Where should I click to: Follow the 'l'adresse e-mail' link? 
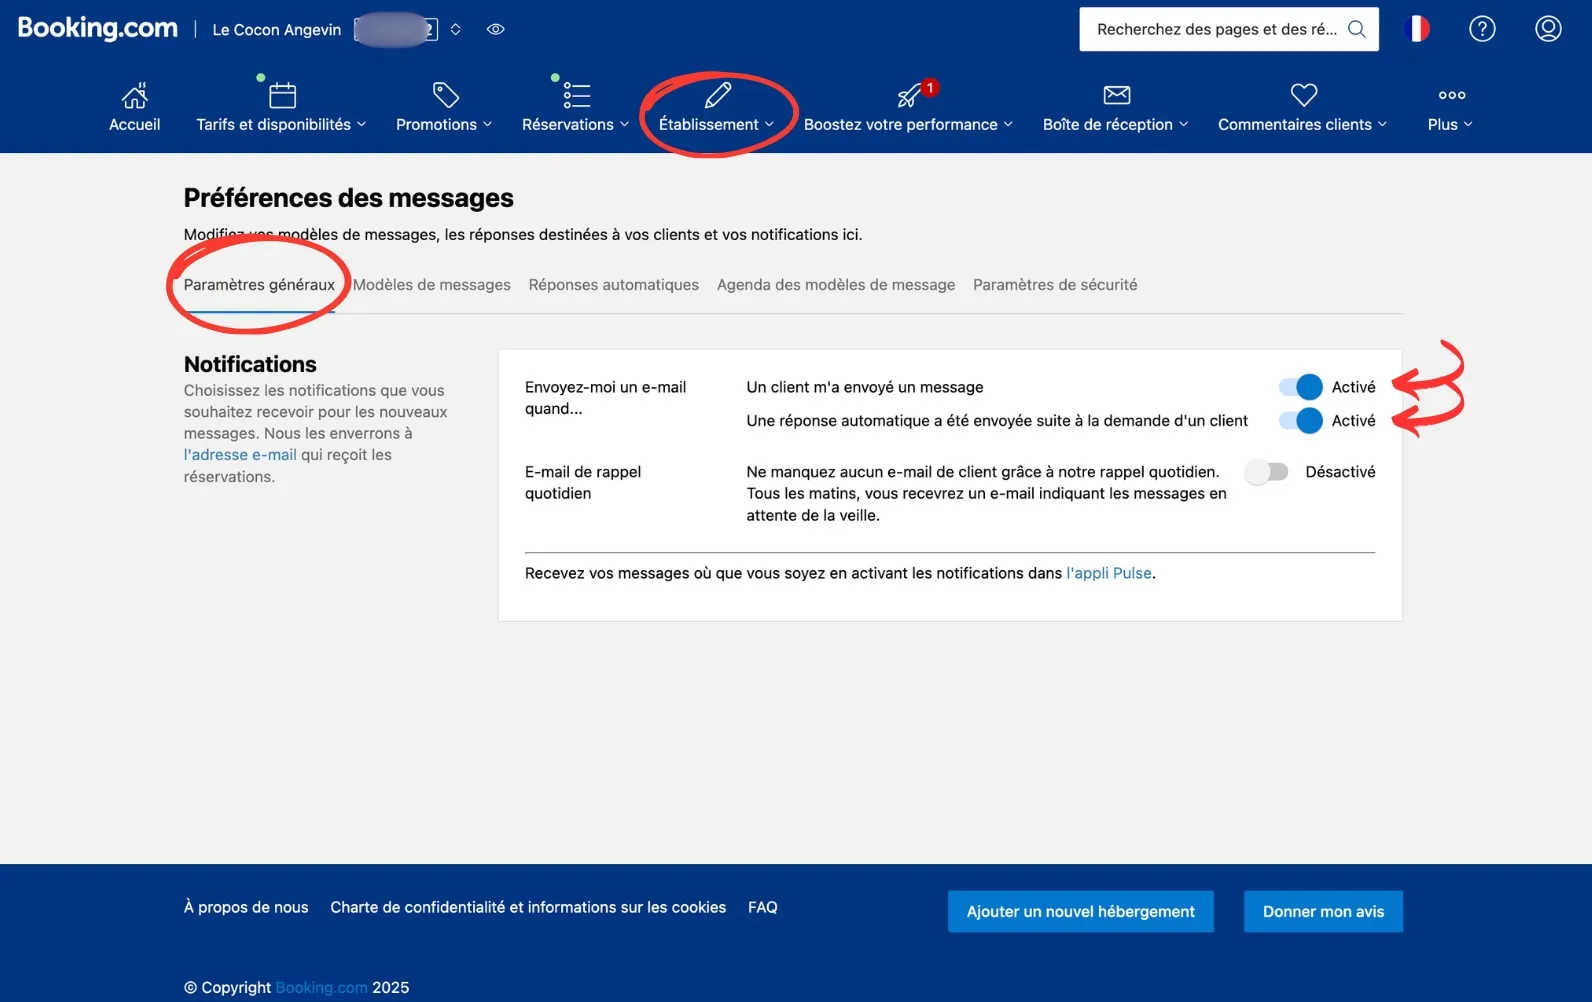click(x=240, y=455)
